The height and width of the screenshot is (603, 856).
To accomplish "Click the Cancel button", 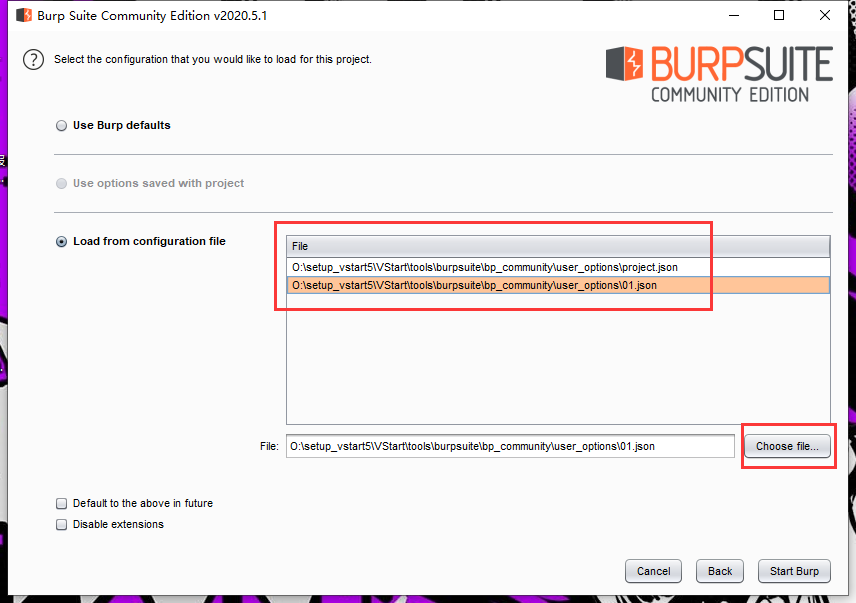I will click(x=653, y=571).
